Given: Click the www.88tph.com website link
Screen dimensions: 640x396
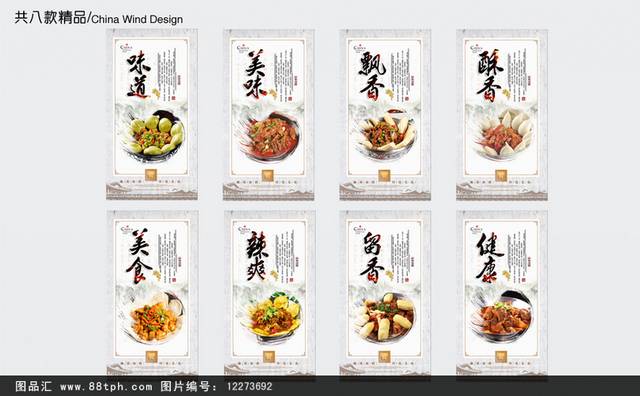Looking at the screenshot, I should pos(106,386).
